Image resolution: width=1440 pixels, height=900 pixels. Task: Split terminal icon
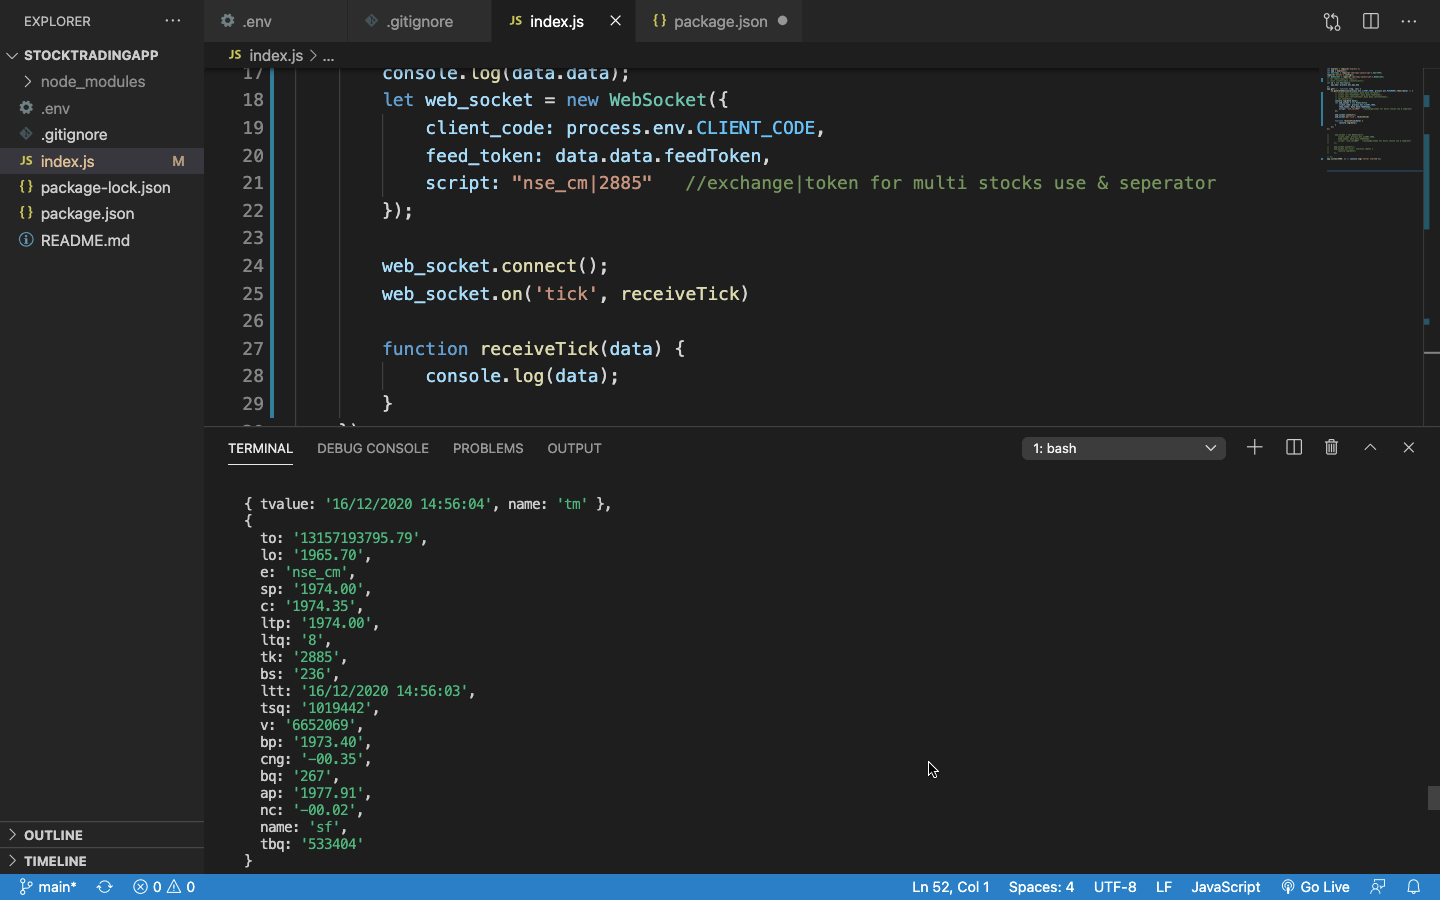pos(1294,447)
